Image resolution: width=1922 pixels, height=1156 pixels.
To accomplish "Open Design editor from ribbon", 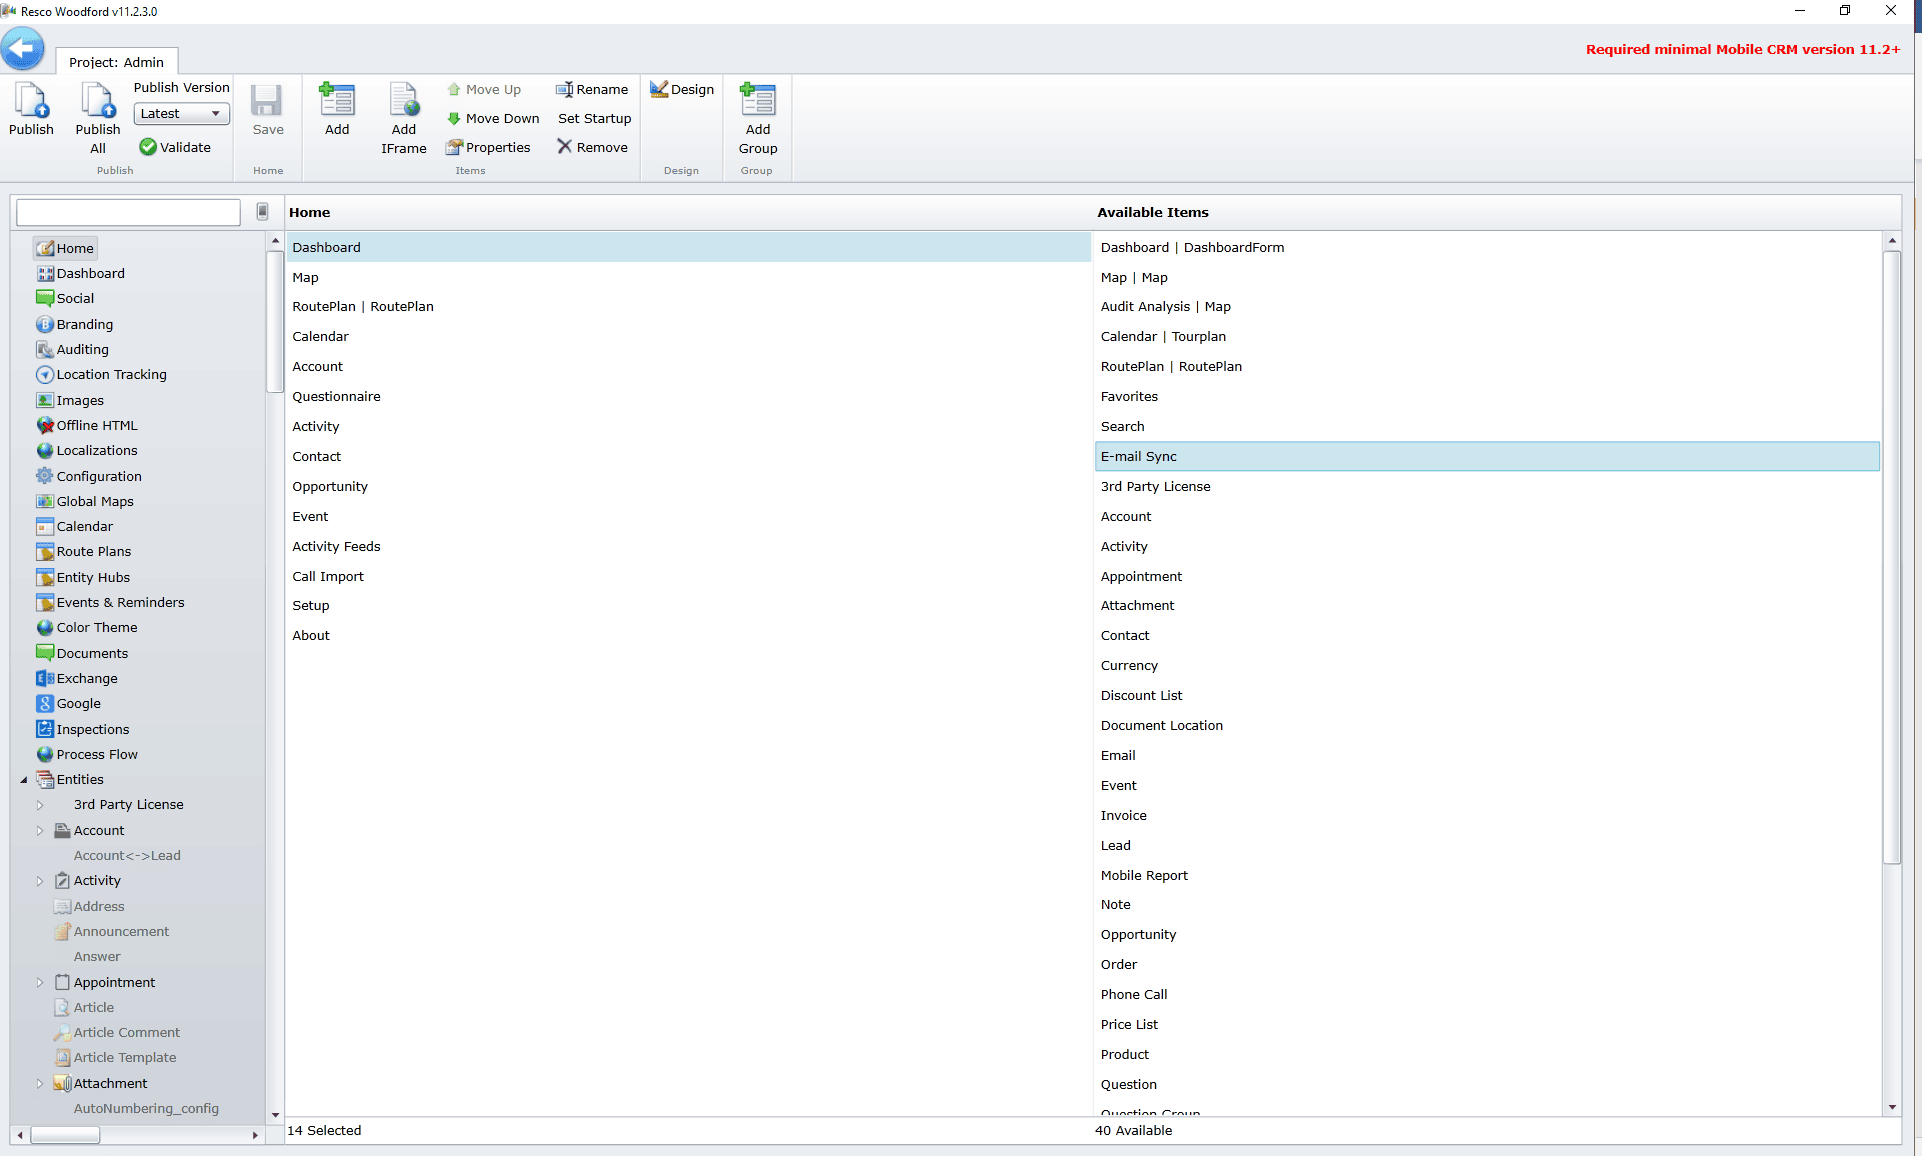I will pos(682,89).
